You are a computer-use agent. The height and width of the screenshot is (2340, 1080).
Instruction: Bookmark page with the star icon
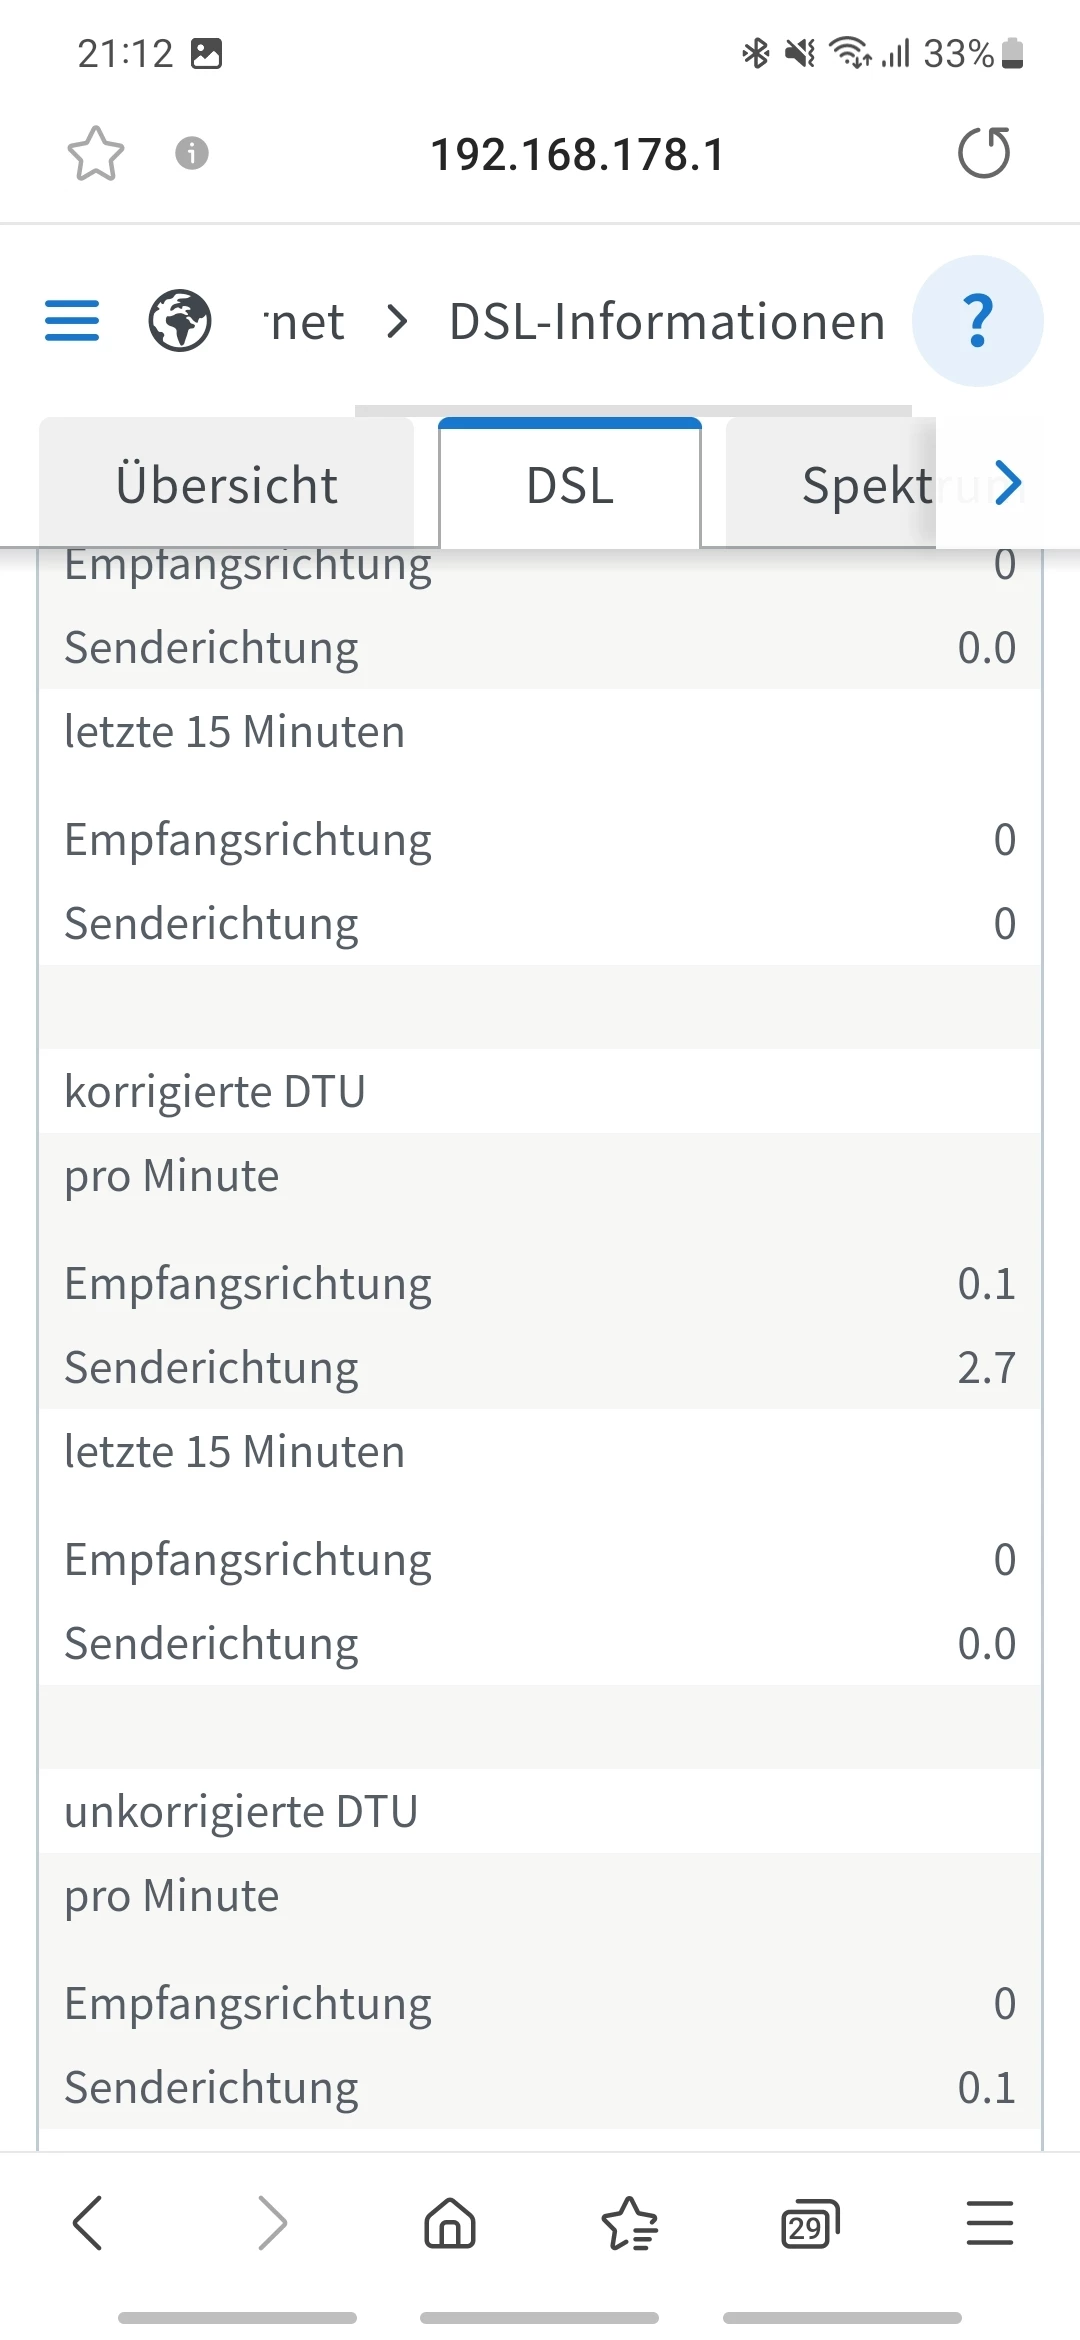pyautogui.click(x=96, y=154)
